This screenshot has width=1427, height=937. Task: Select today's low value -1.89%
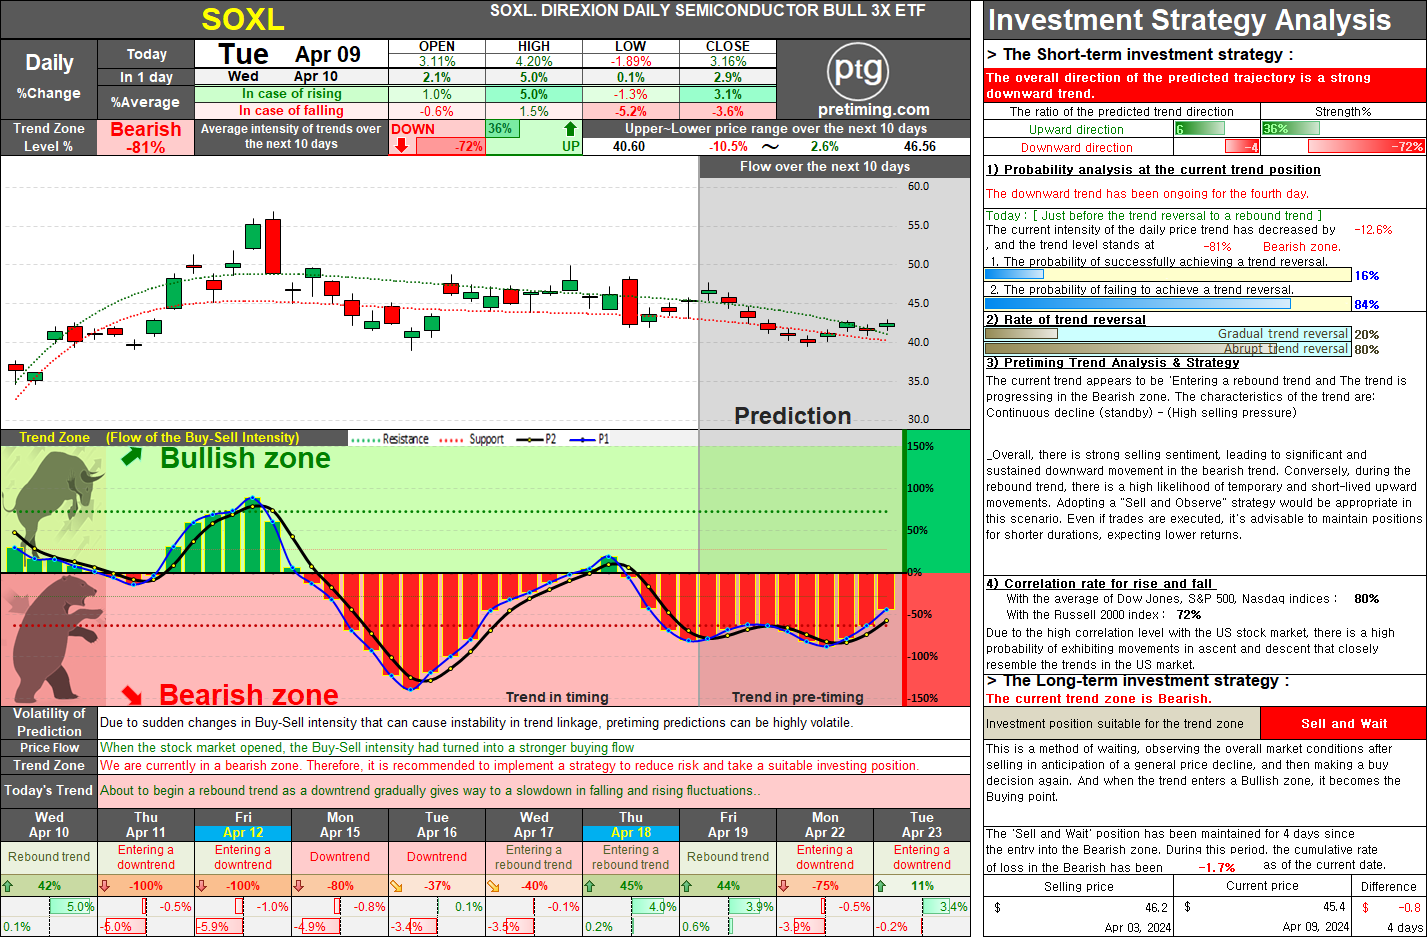click(x=630, y=61)
